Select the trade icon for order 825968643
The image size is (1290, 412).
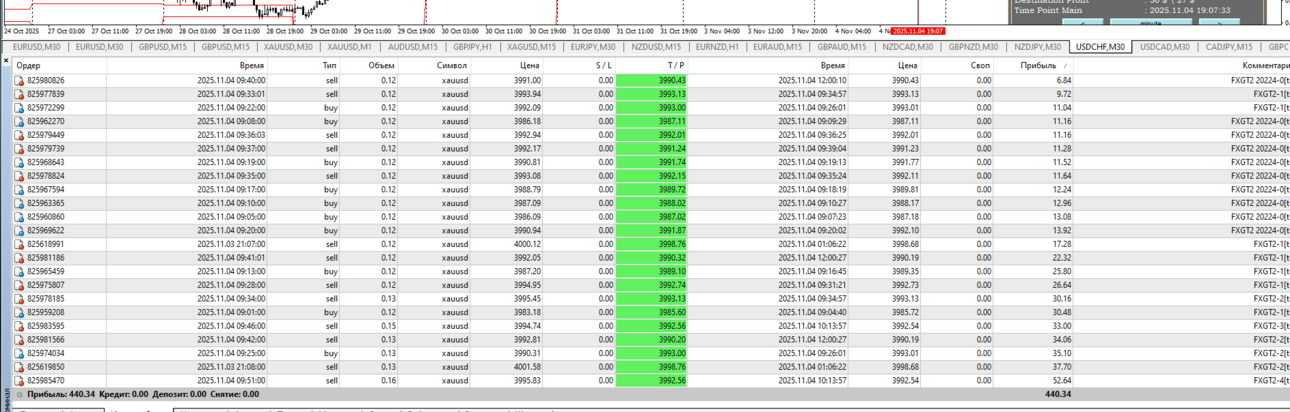point(19,162)
